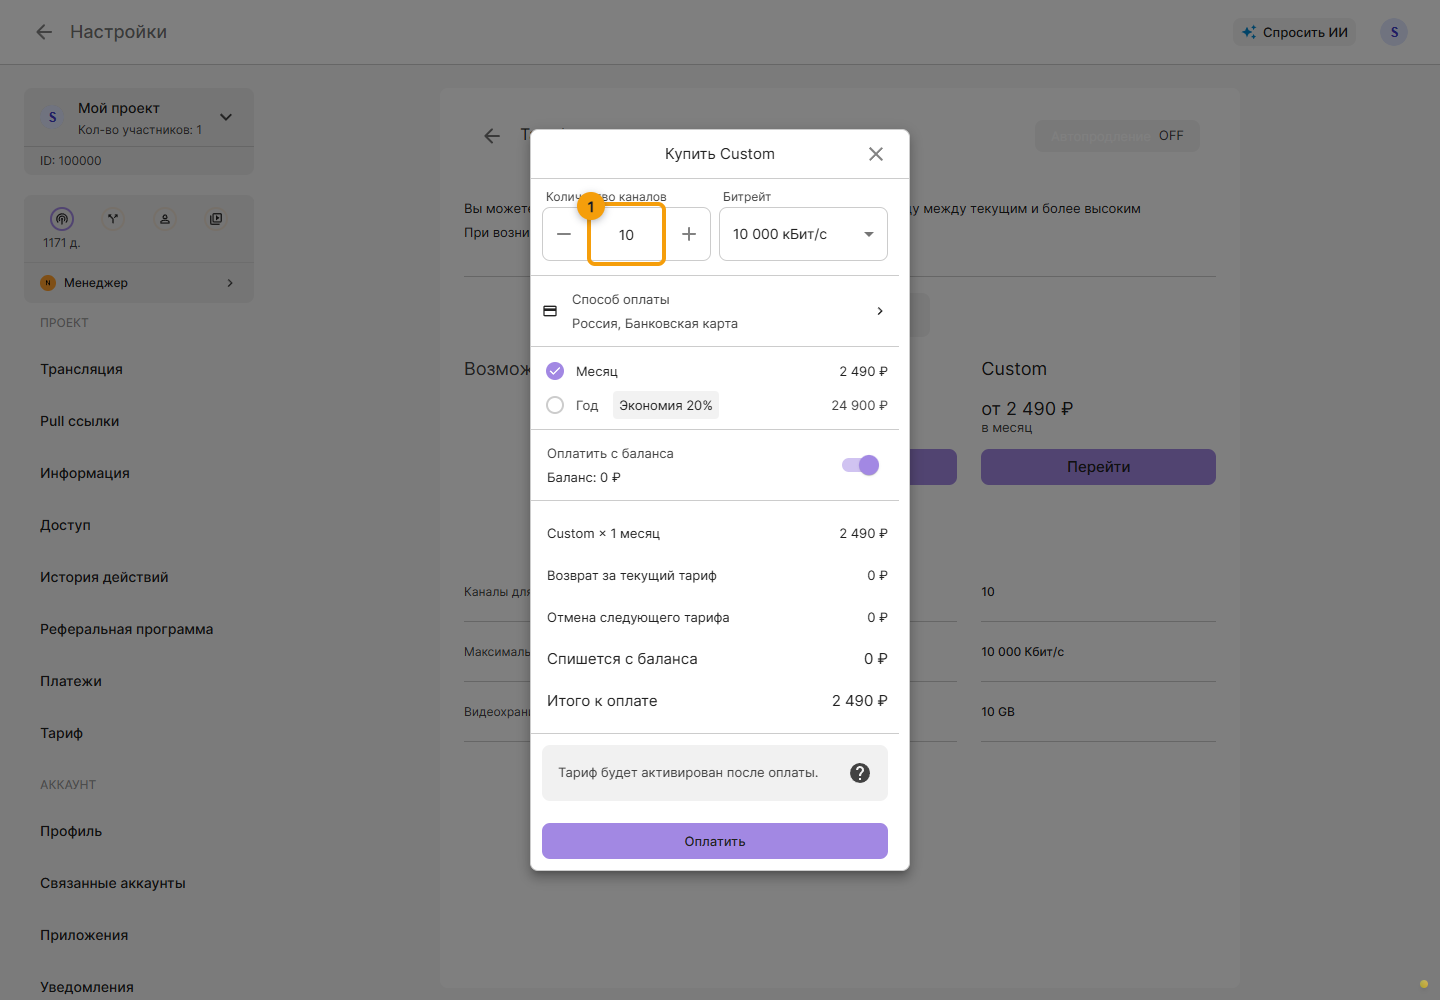Click the Спросить ИИ button
The height and width of the screenshot is (1000, 1440).
pos(1295,32)
